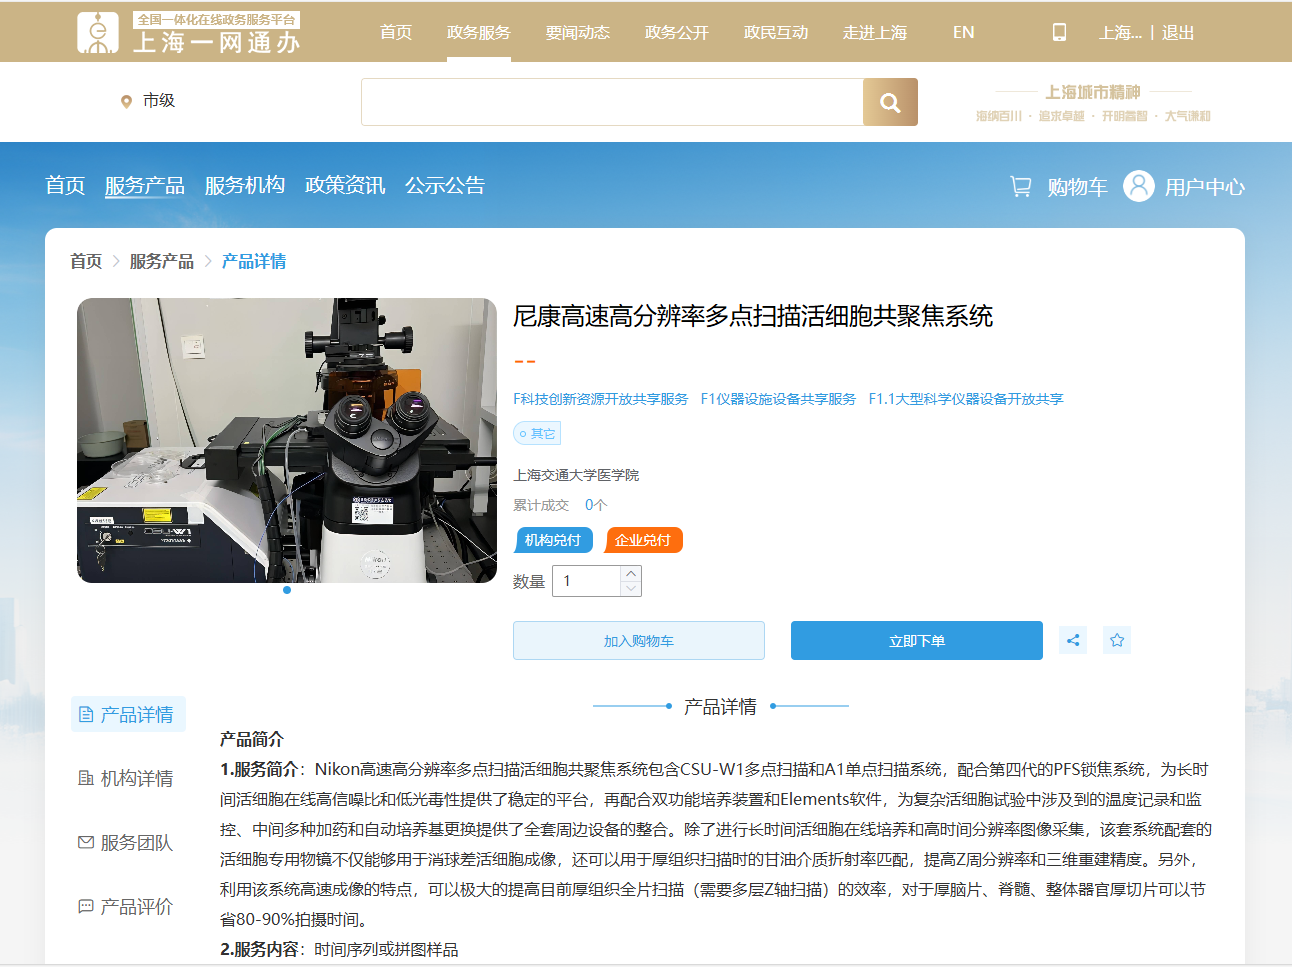Decrease quantity with the down arrow
The height and width of the screenshot is (967, 1292).
click(x=630, y=589)
